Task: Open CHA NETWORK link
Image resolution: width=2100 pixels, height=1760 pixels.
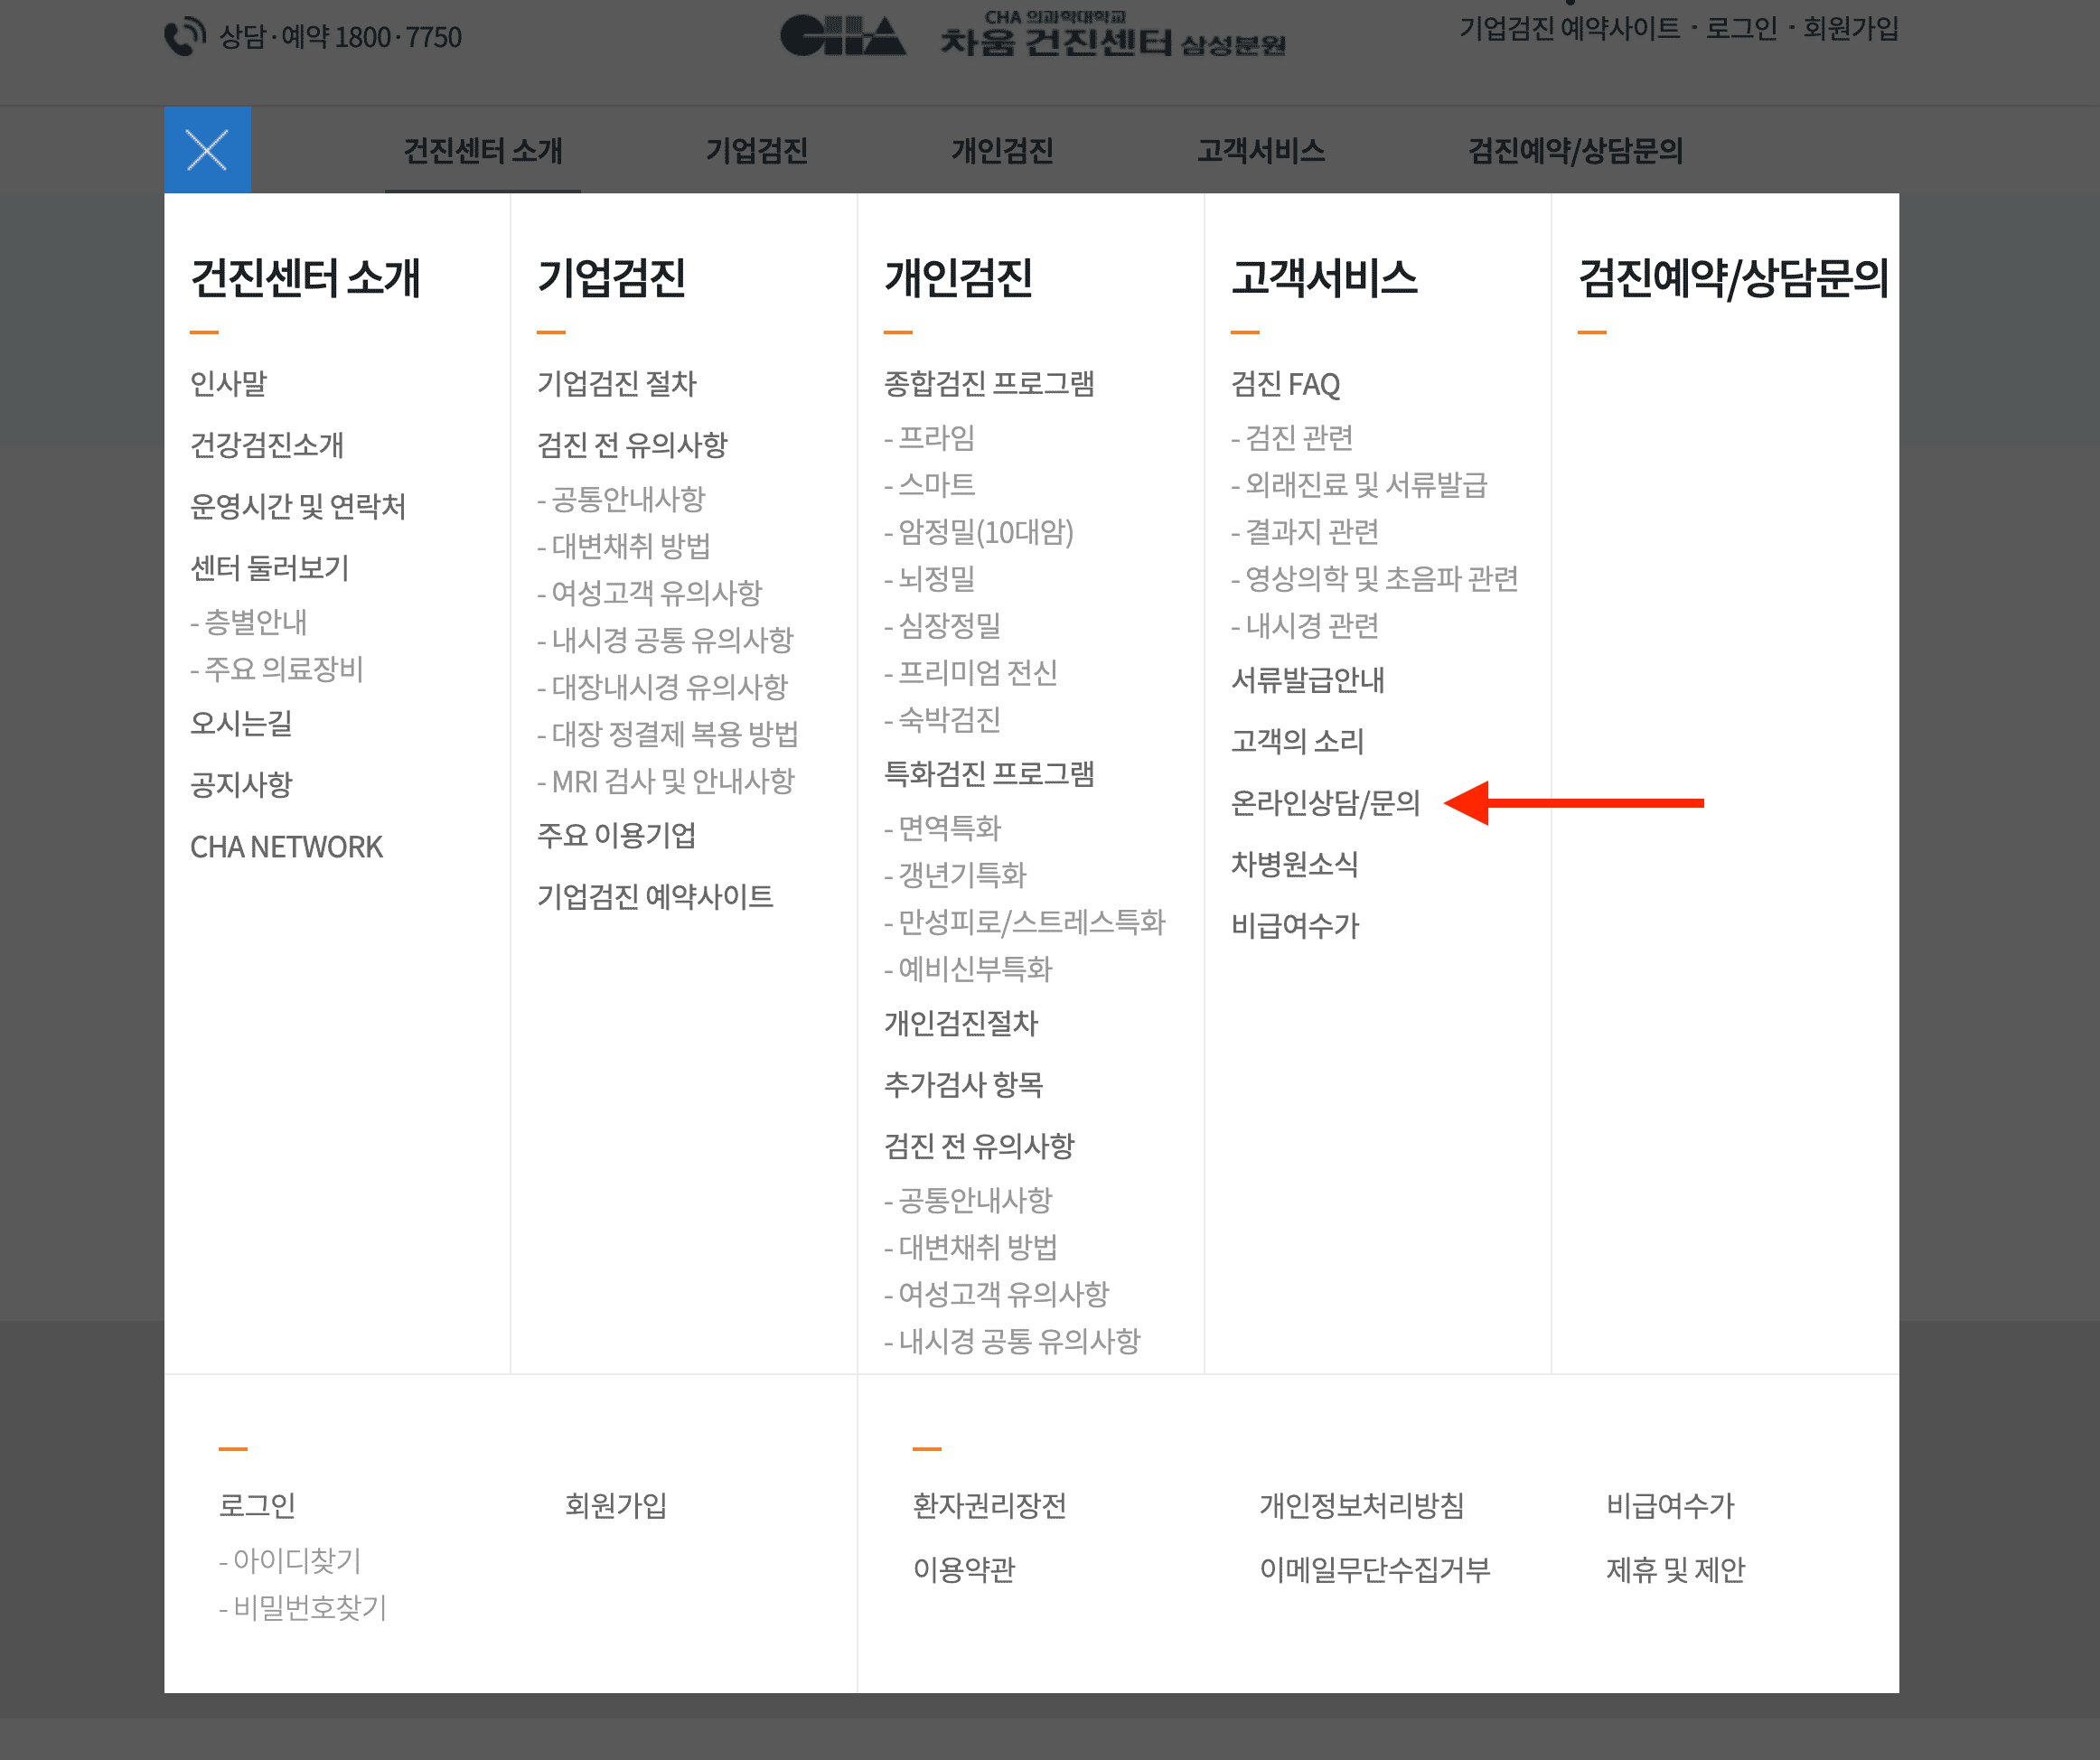Action: [286, 847]
